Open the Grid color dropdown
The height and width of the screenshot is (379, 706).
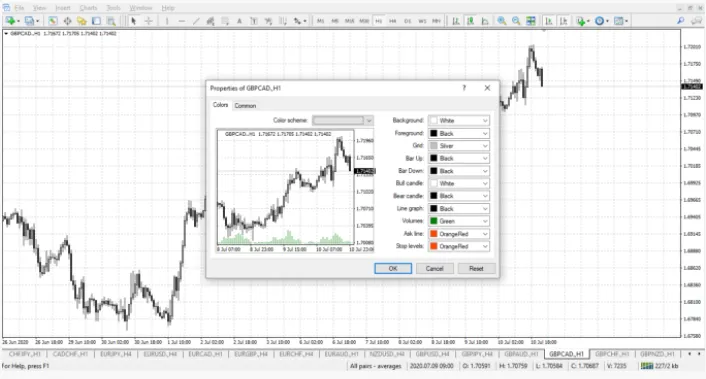point(459,146)
